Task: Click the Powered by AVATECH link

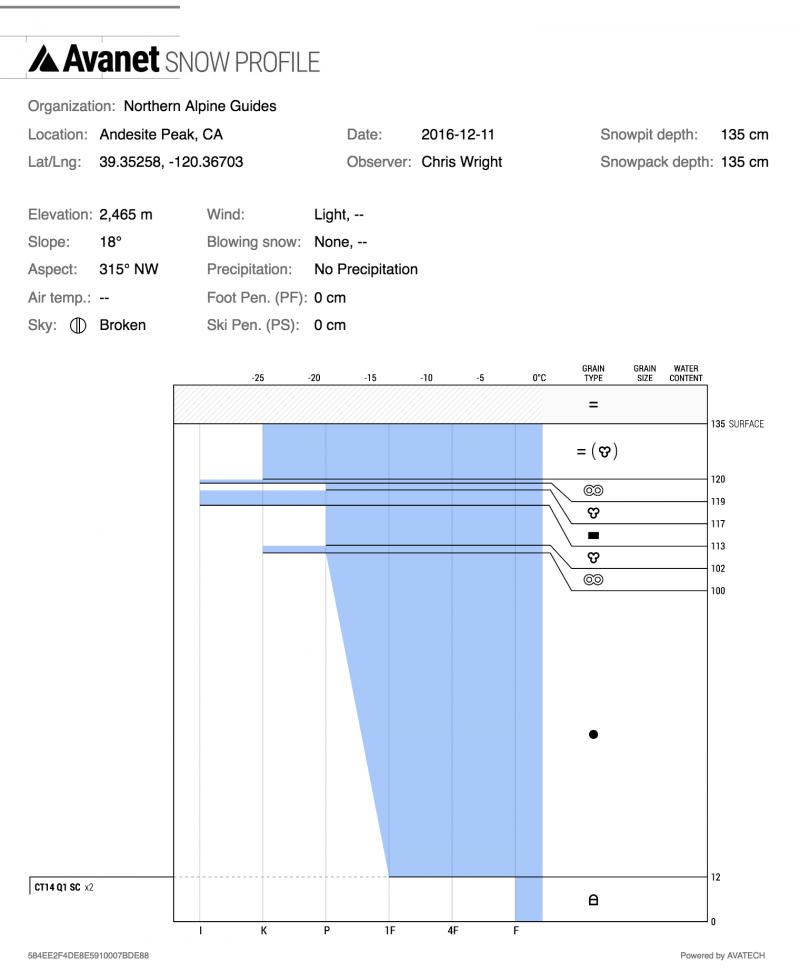Action: [x=722, y=955]
